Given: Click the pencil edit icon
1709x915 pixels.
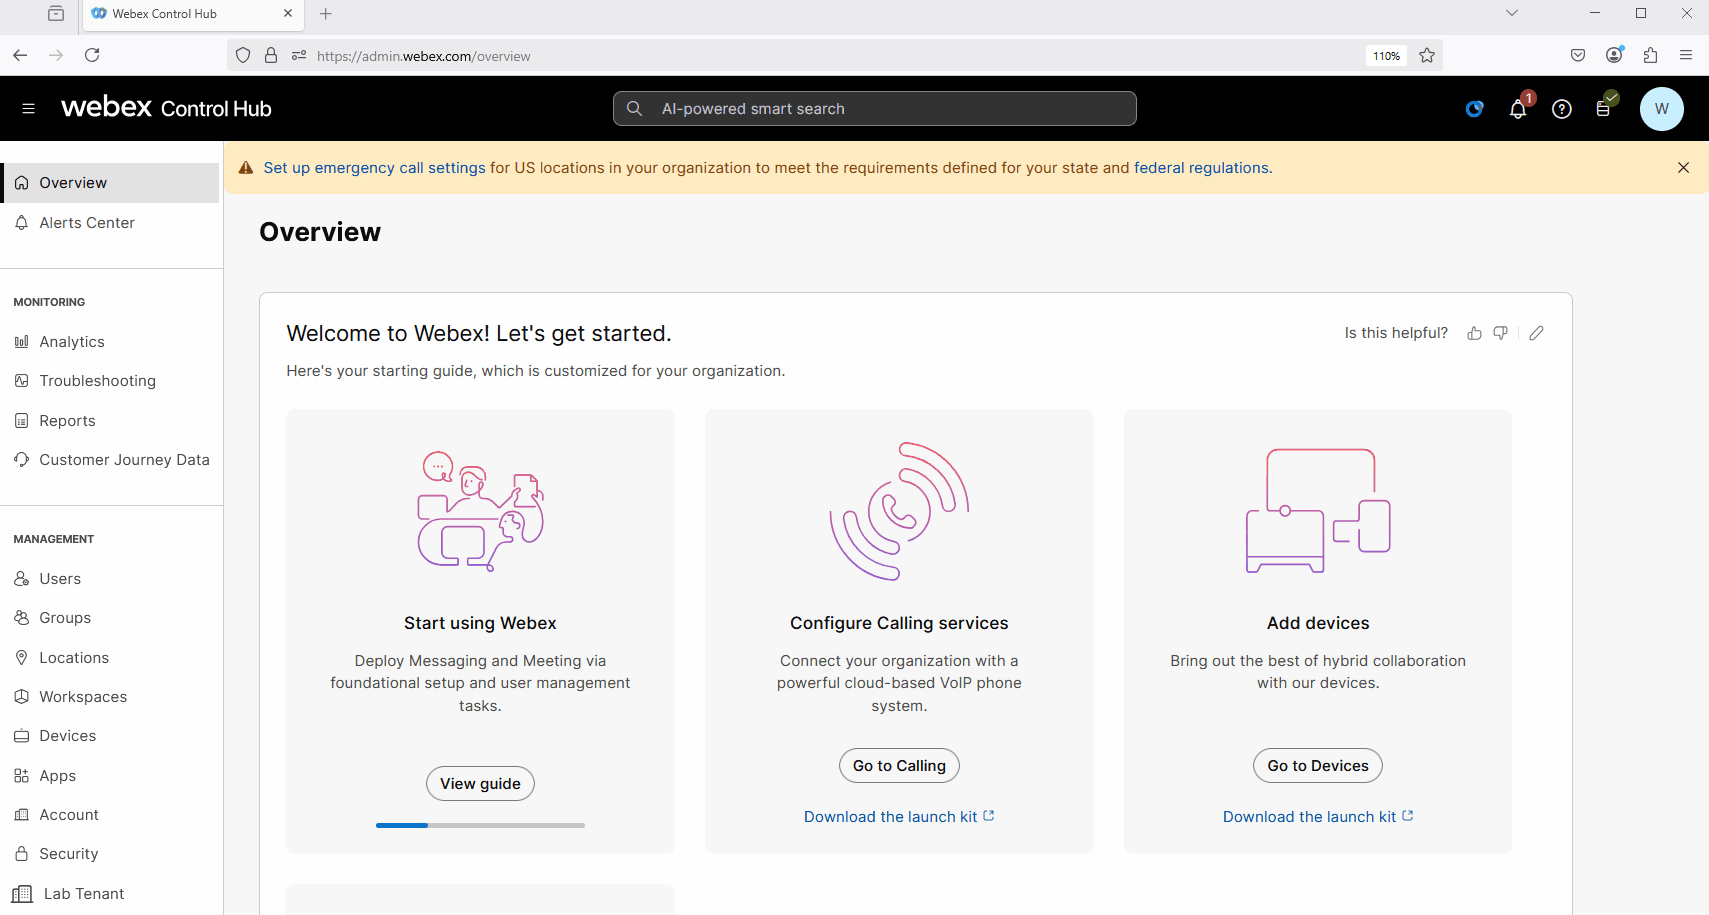Looking at the screenshot, I should pos(1536,333).
